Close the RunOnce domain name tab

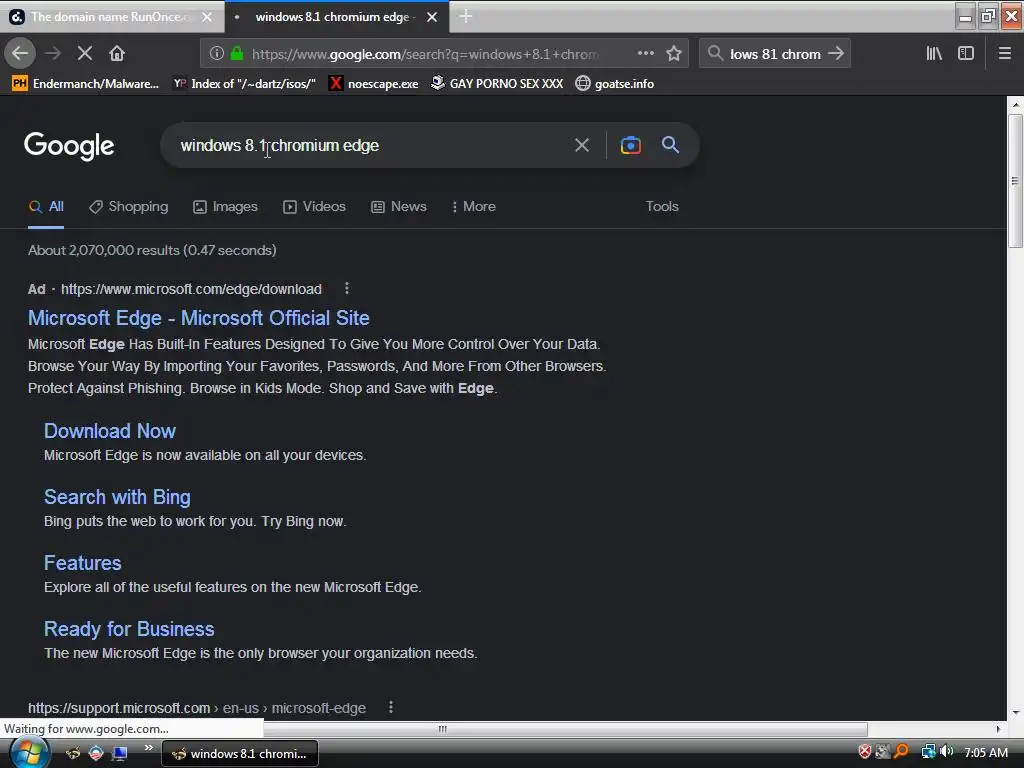207,17
